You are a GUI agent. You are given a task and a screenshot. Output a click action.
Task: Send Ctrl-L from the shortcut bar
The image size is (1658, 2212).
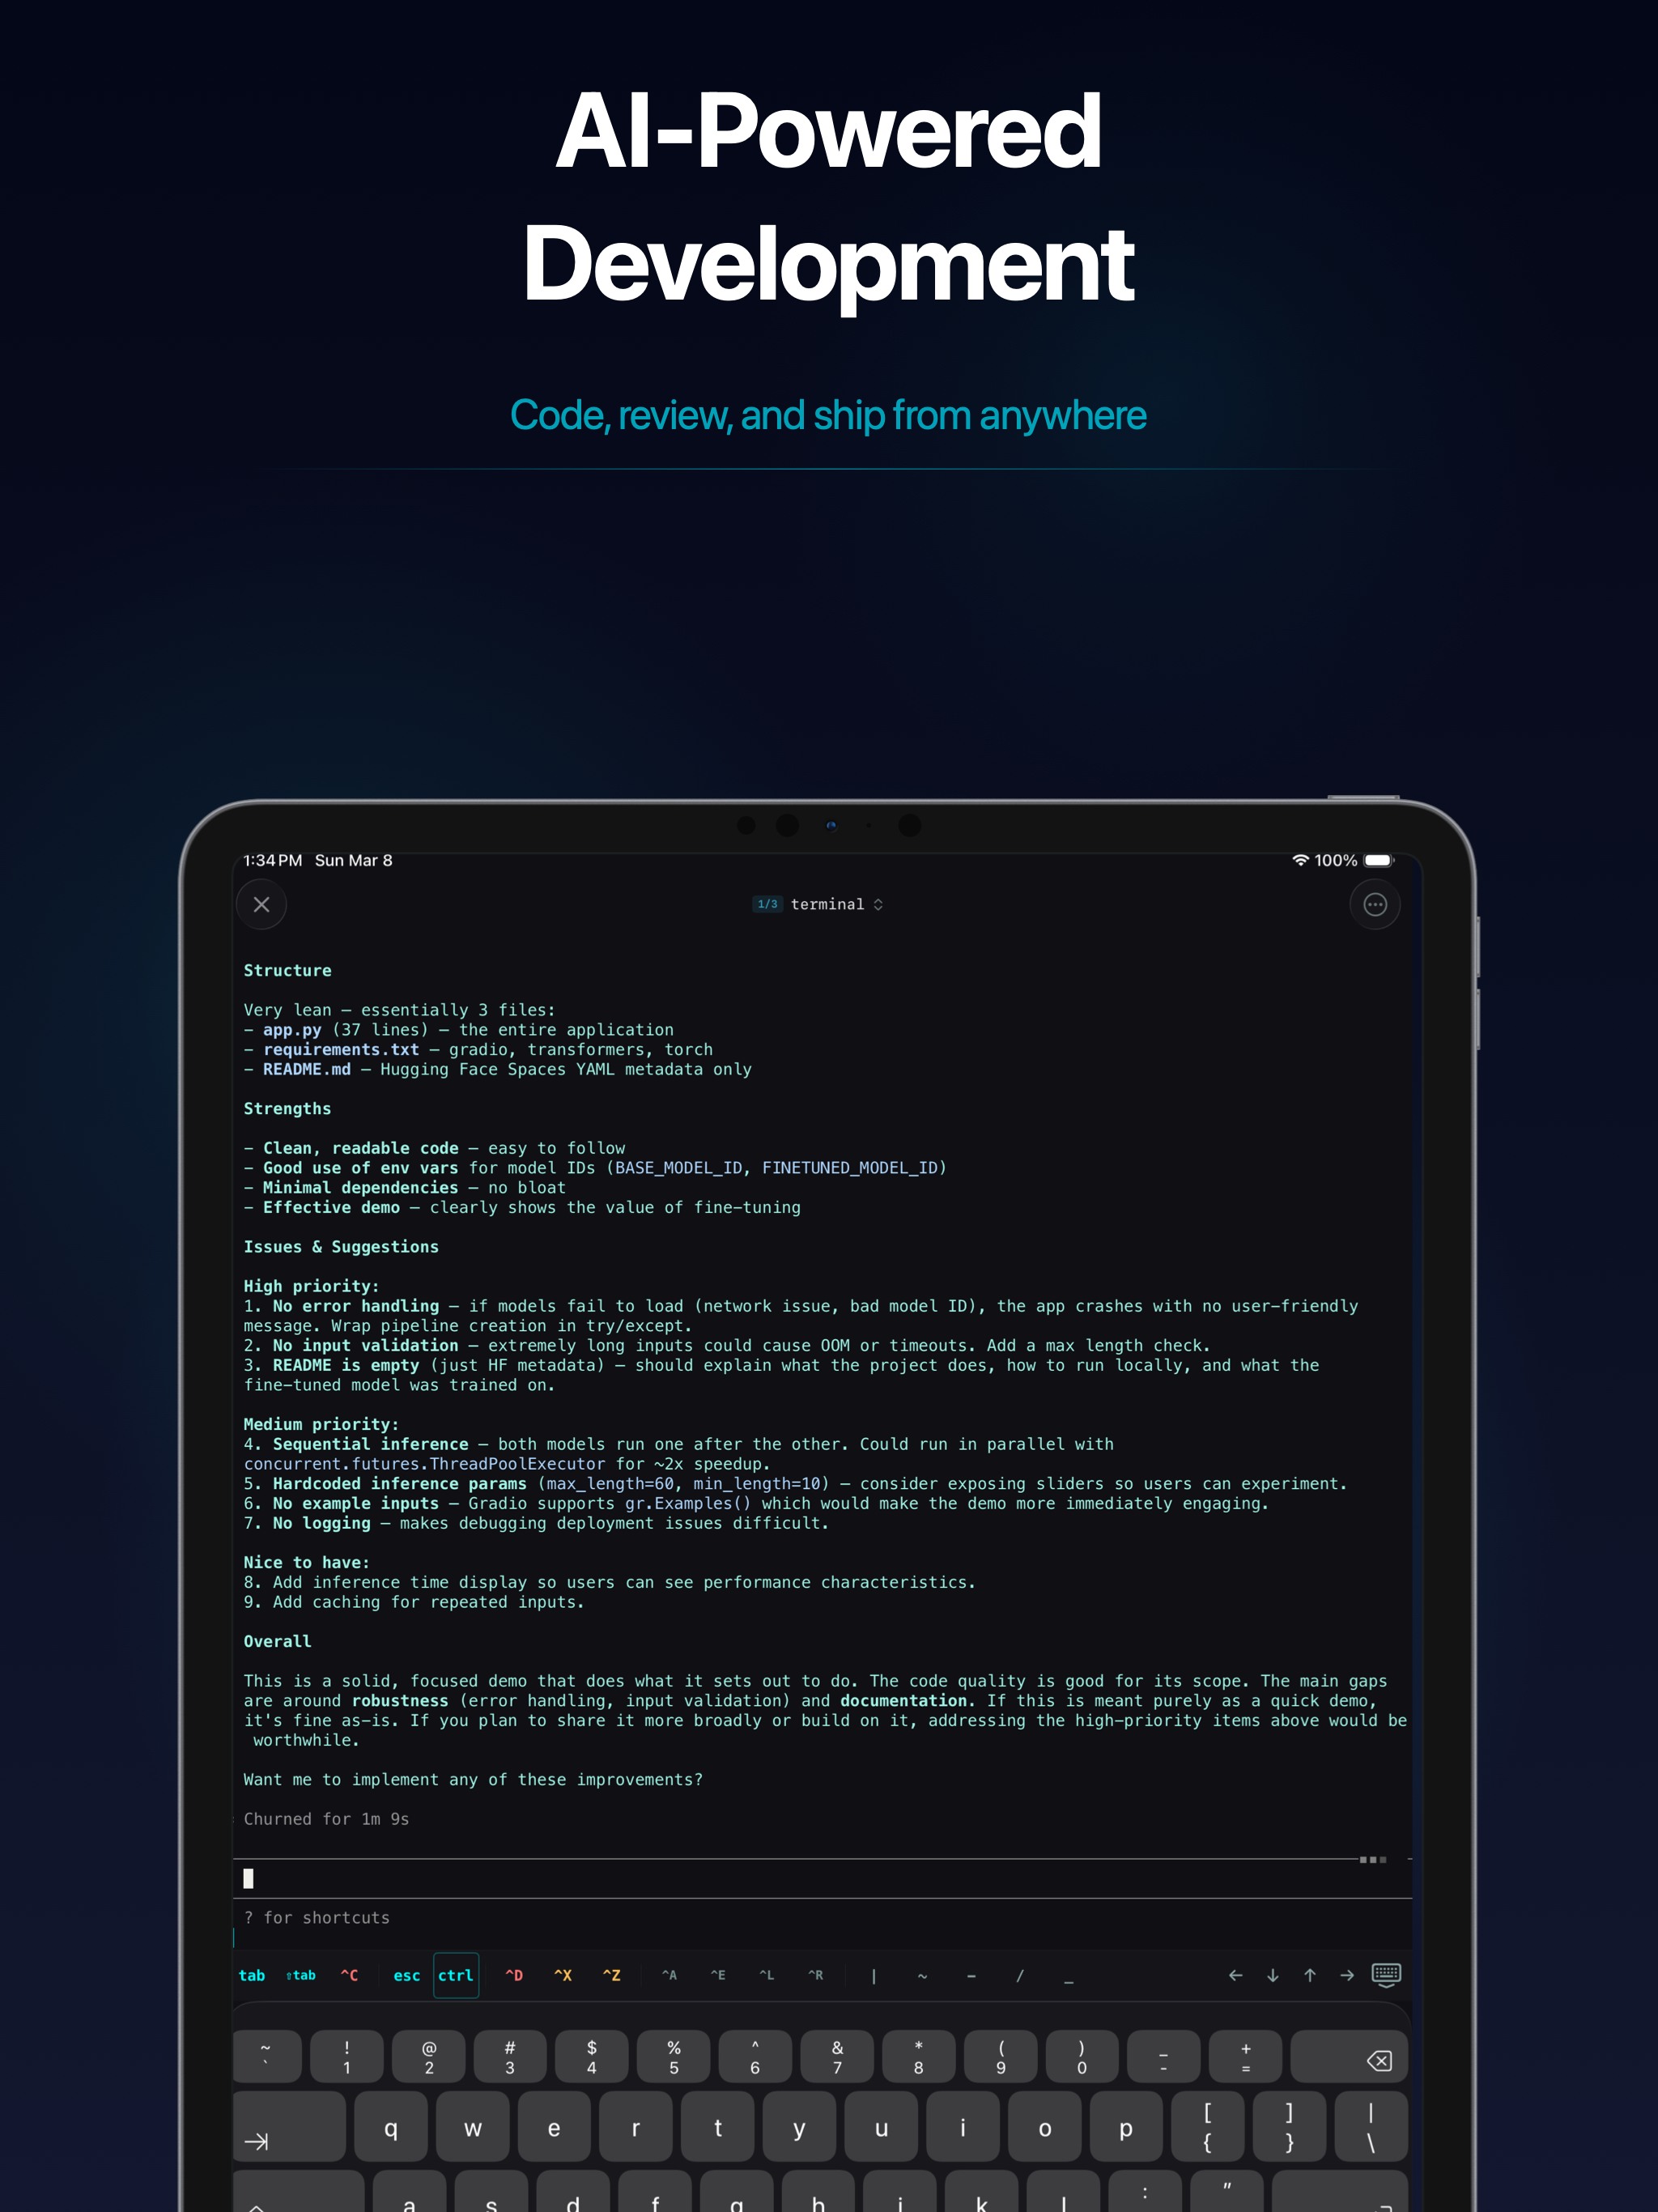(767, 1975)
